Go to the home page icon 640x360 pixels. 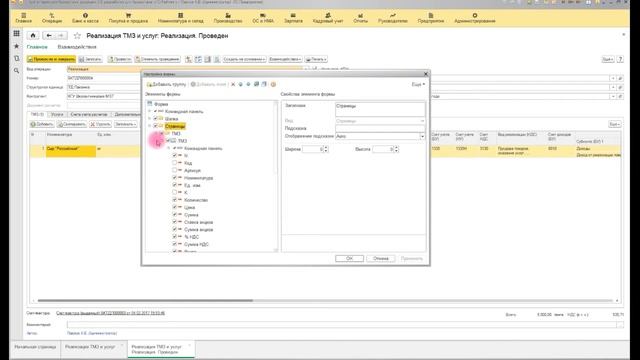pos(33,36)
